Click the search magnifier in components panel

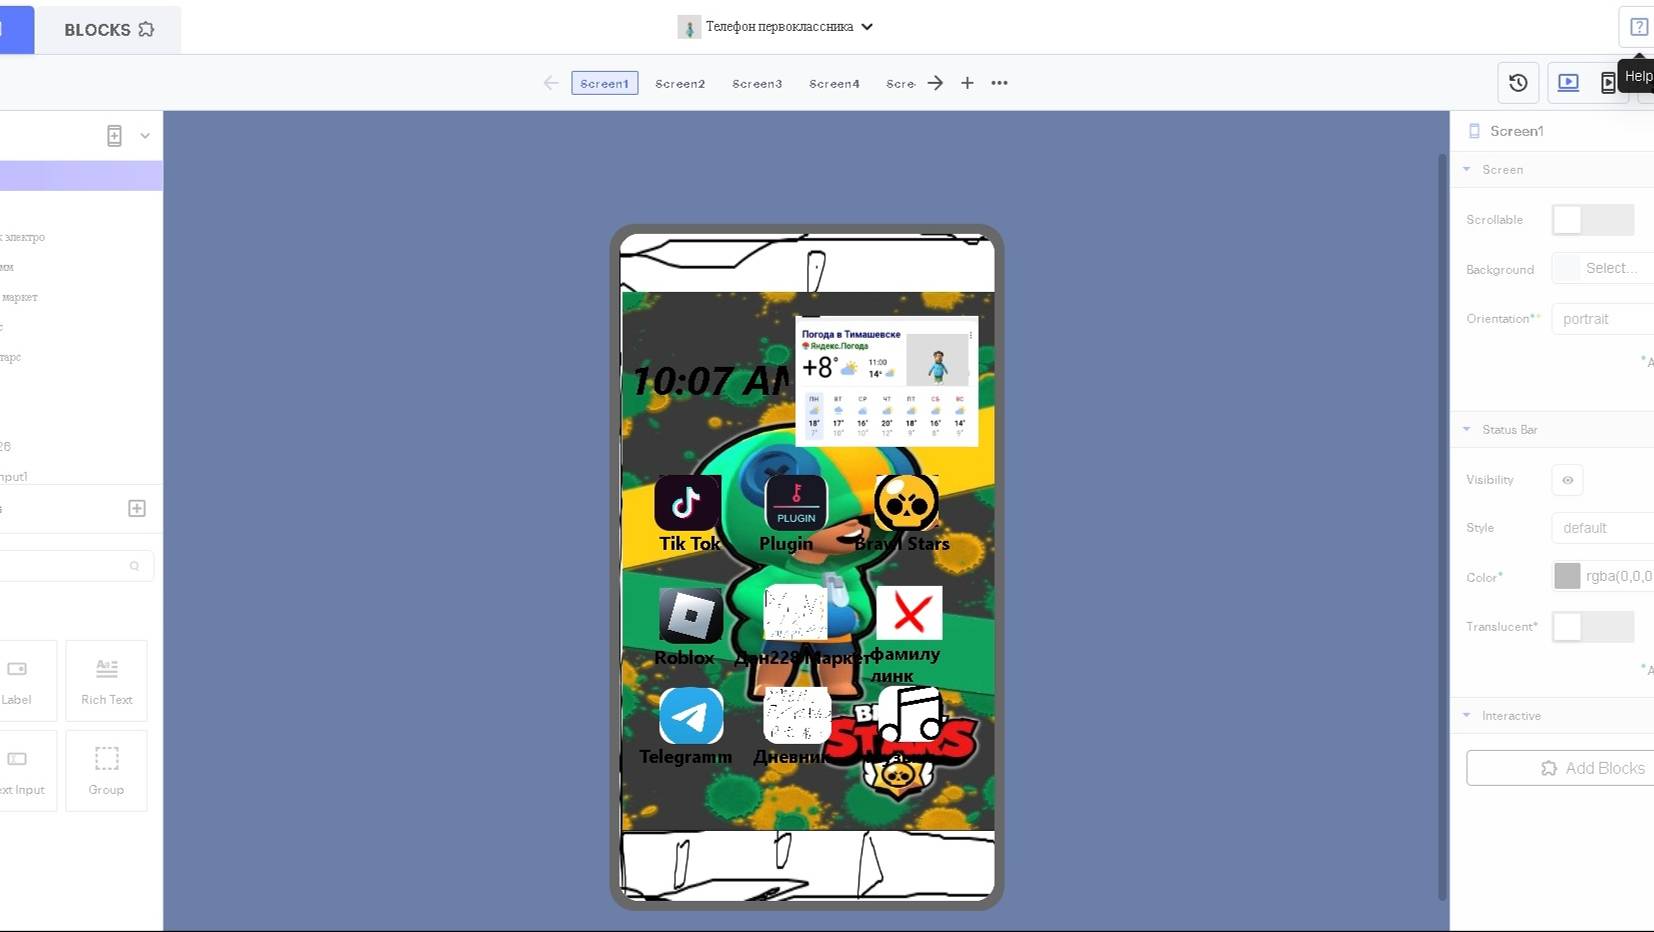tap(134, 566)
